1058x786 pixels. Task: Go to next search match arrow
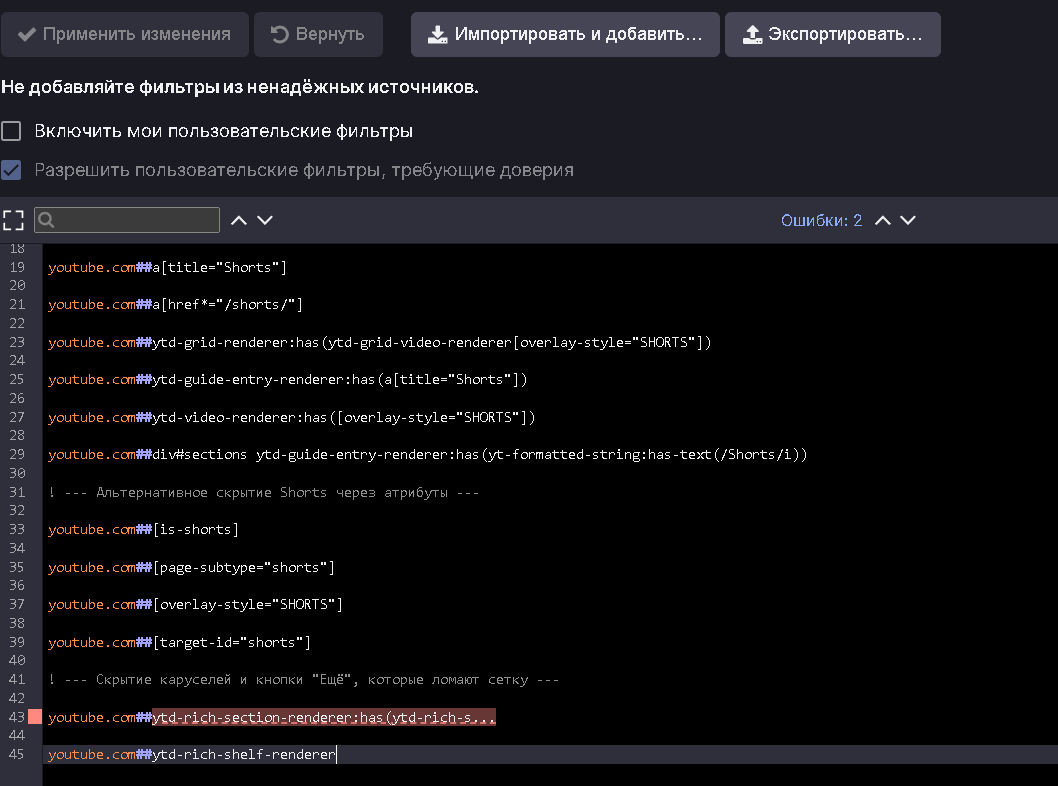point(265,220)
